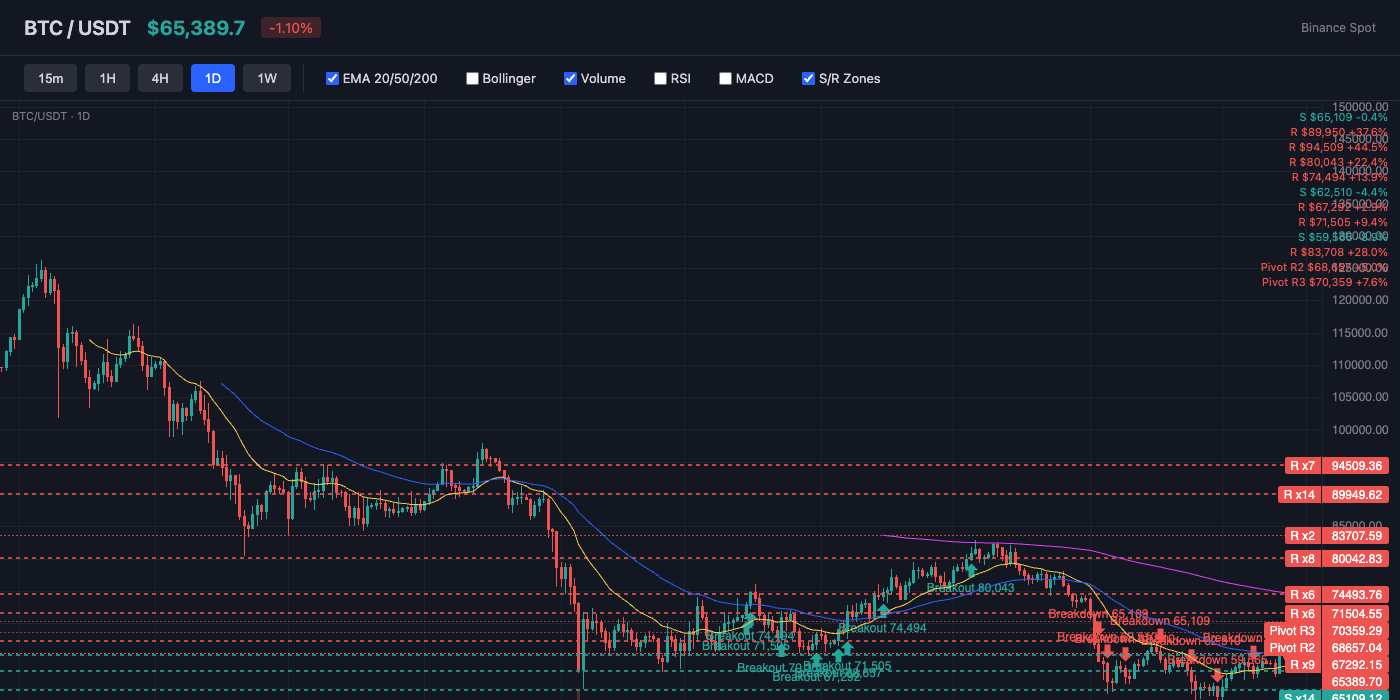The height and width of the screenshot is (700, 1400).
Task: Click the R $74,494 +13.9% legend entry
Action: [x=1338, y=177]
